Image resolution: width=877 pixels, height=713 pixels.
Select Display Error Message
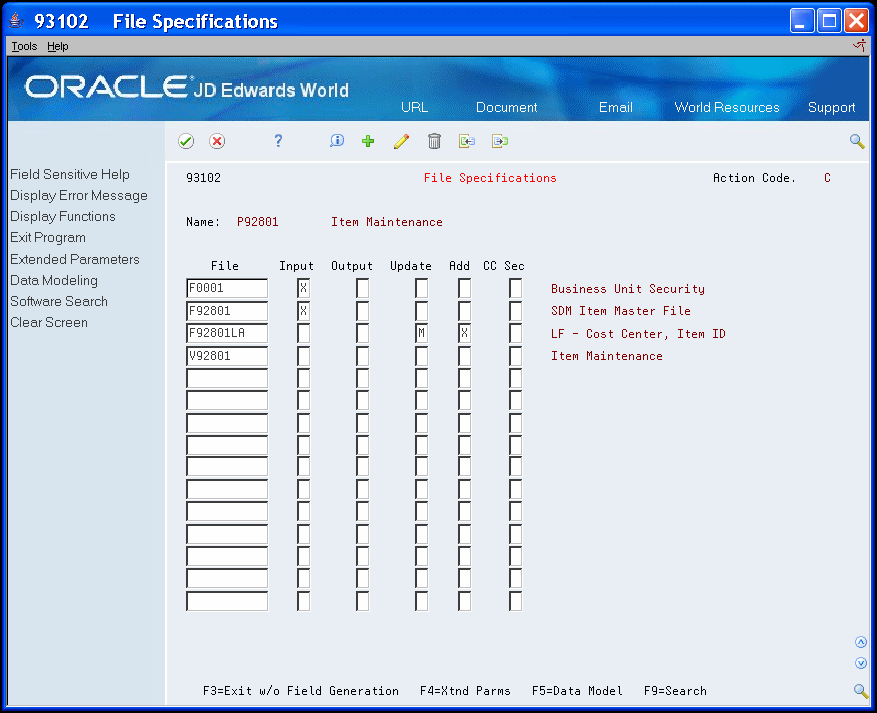tap(79, 196)
